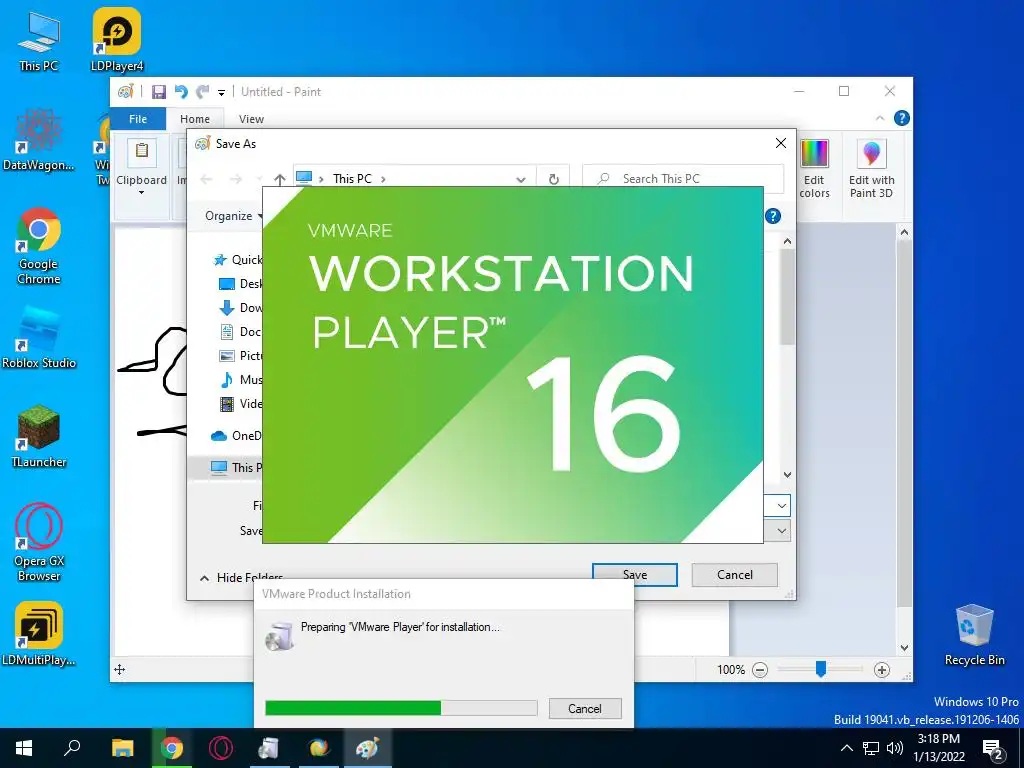Collapse folders with Hide Folders chevron
The height and width of the screenshot is (768, 1024).
pyautogui.click(x=204, y=578)
